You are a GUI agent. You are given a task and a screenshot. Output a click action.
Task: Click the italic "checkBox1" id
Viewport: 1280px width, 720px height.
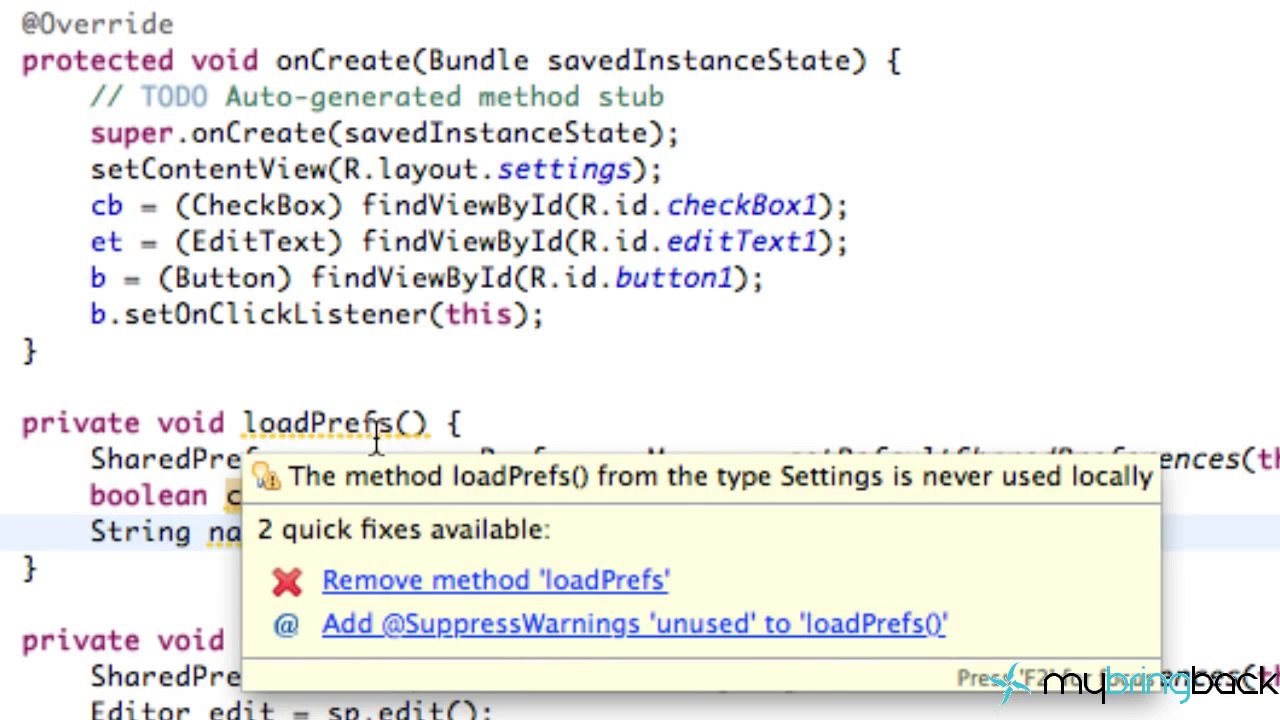(x=741, y=206)
